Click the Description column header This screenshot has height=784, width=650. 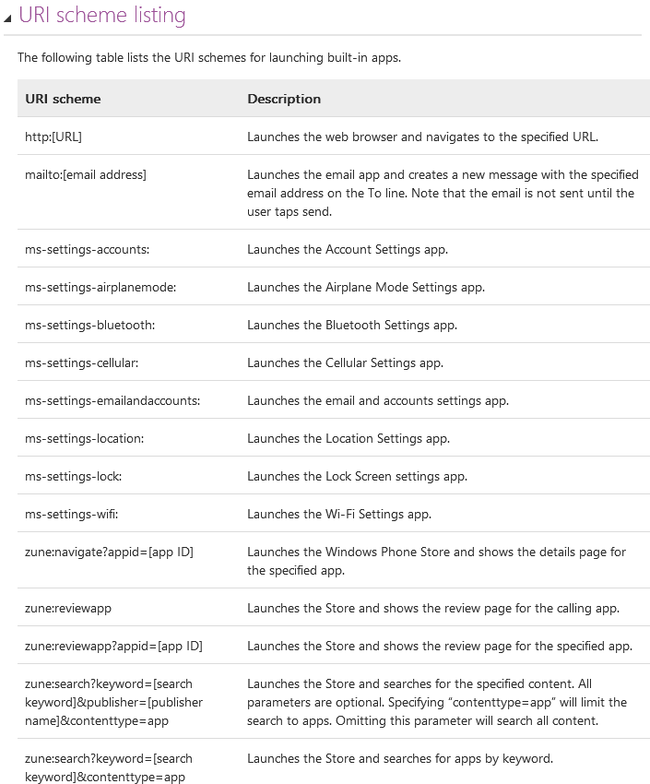[284, 99]
